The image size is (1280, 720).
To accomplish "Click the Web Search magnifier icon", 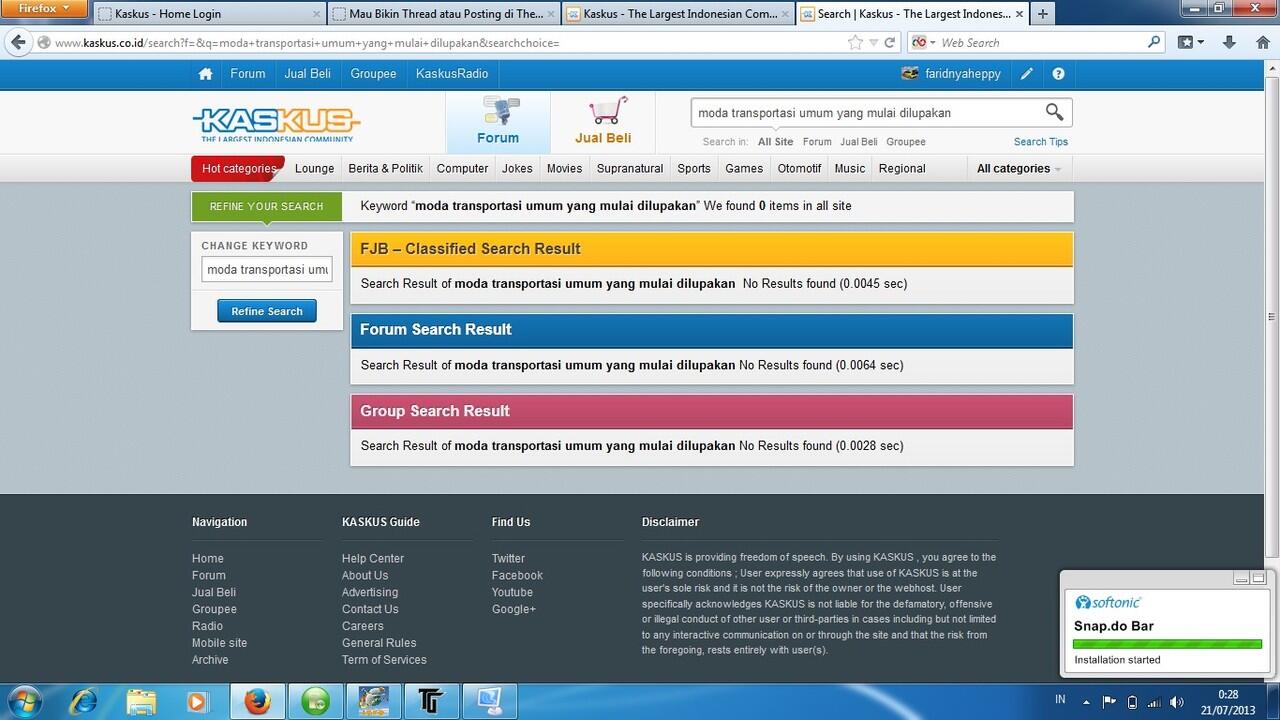I will pos(1155,43).
